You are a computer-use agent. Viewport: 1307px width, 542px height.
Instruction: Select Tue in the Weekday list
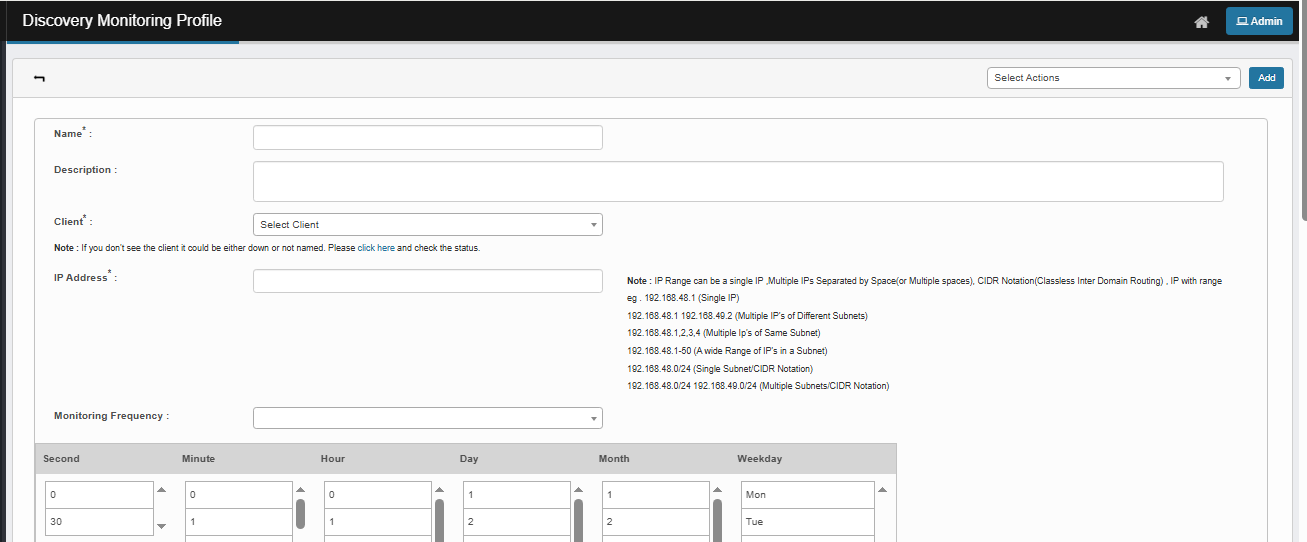[x=807, y=522]
